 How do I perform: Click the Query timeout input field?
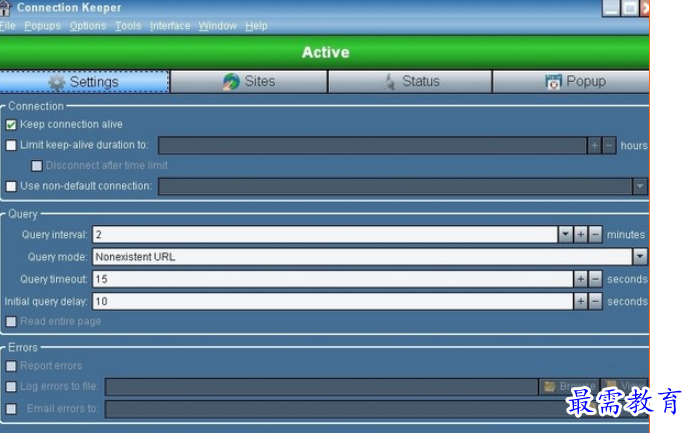333,279
